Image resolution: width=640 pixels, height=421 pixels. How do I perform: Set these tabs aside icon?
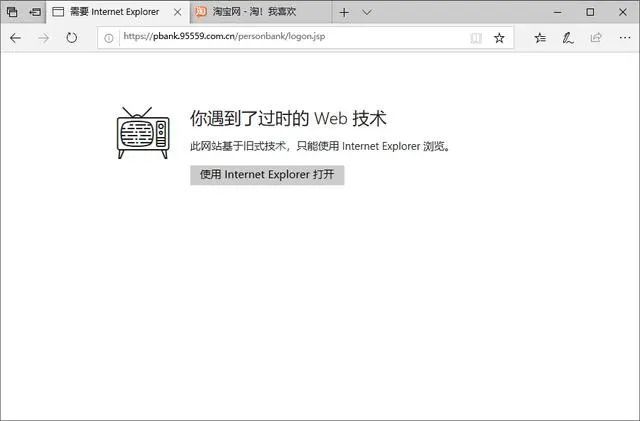tap(35, 12)
